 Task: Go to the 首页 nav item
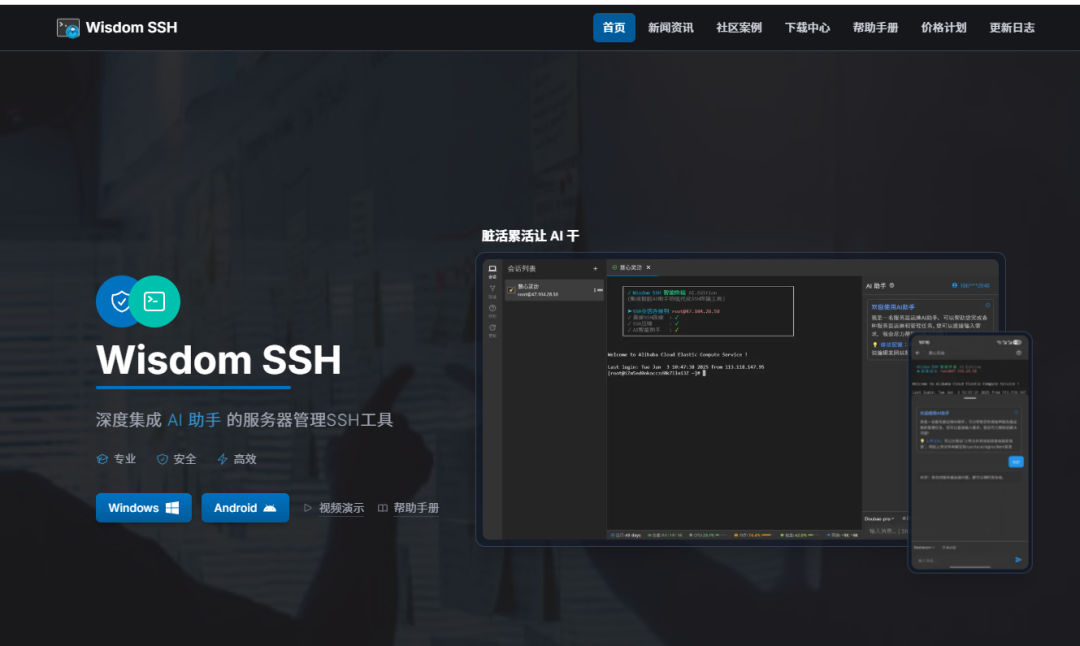tap(614, 28)
